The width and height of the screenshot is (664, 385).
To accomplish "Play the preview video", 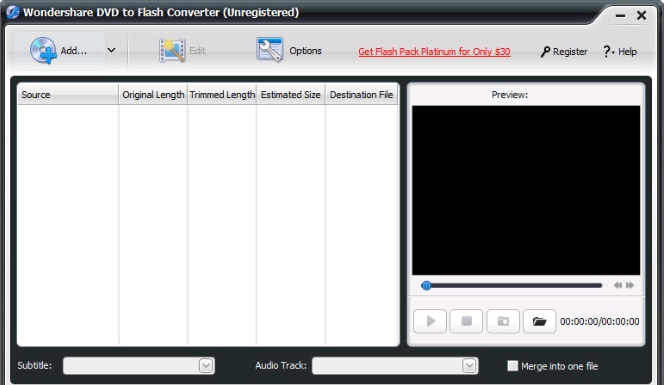I will (x=430, y=321).
